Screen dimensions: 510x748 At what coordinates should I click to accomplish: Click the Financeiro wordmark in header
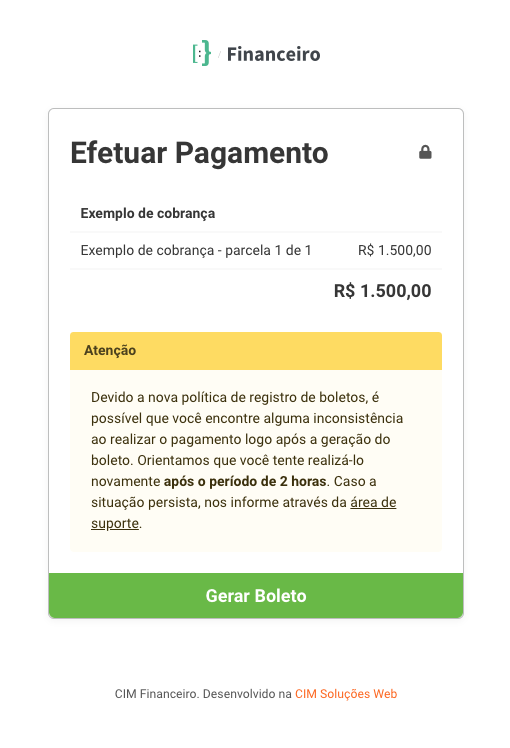273,54
